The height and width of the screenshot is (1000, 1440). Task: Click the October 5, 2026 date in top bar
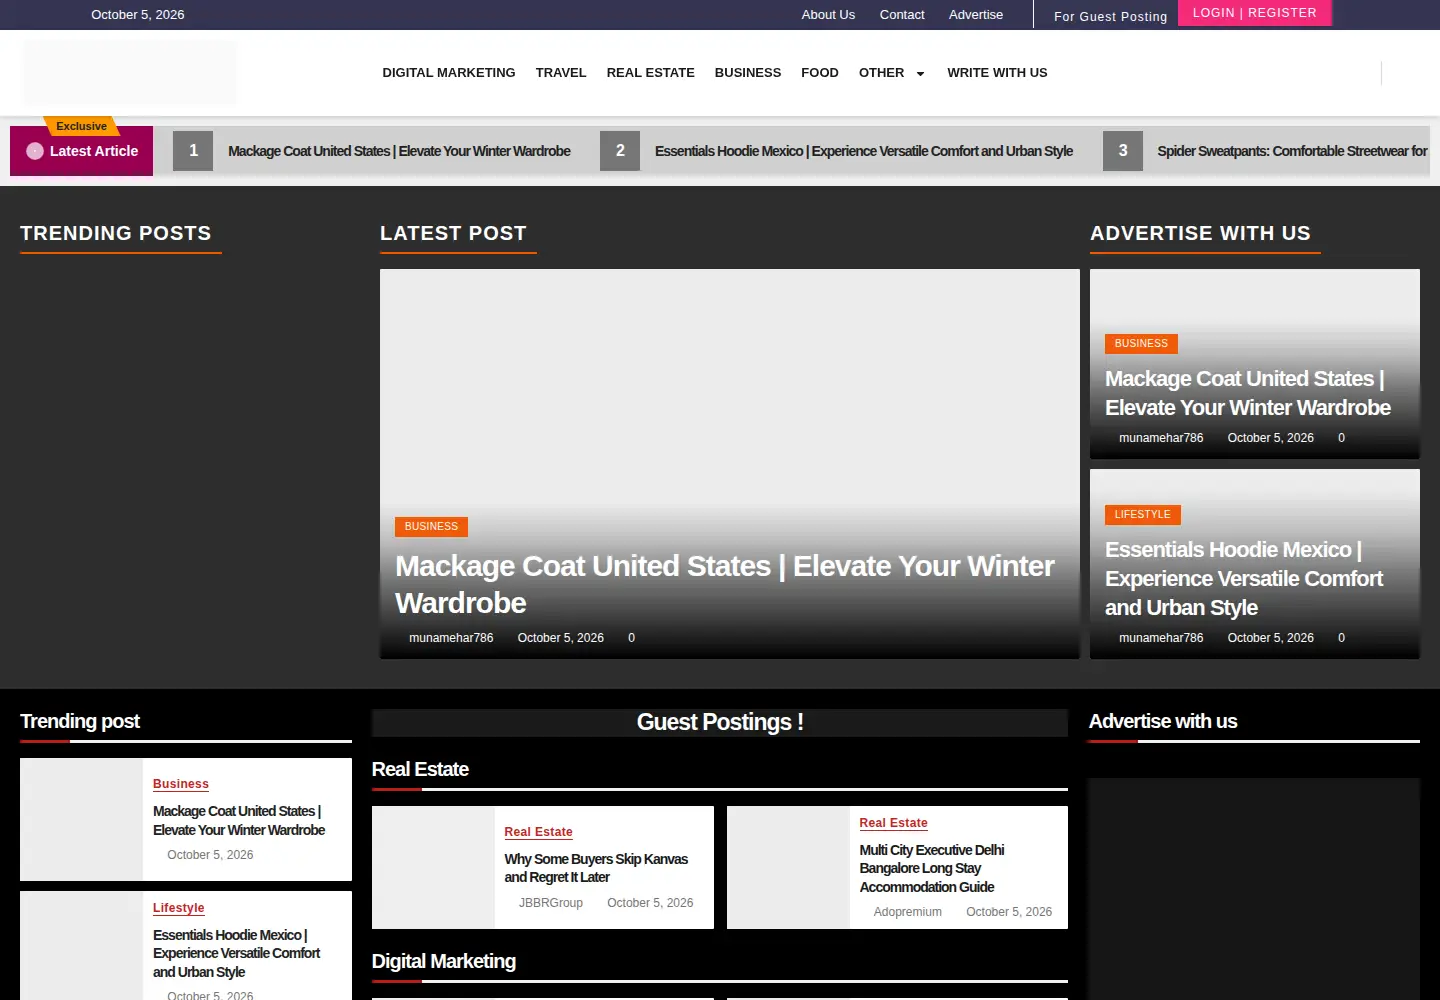point(138,15)
